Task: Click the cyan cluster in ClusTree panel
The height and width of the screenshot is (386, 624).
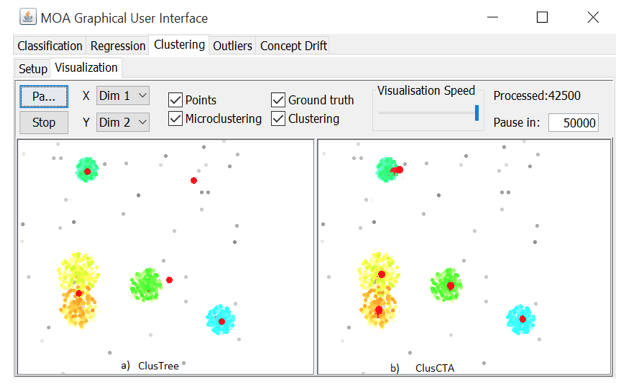Action: pos(220,320)
